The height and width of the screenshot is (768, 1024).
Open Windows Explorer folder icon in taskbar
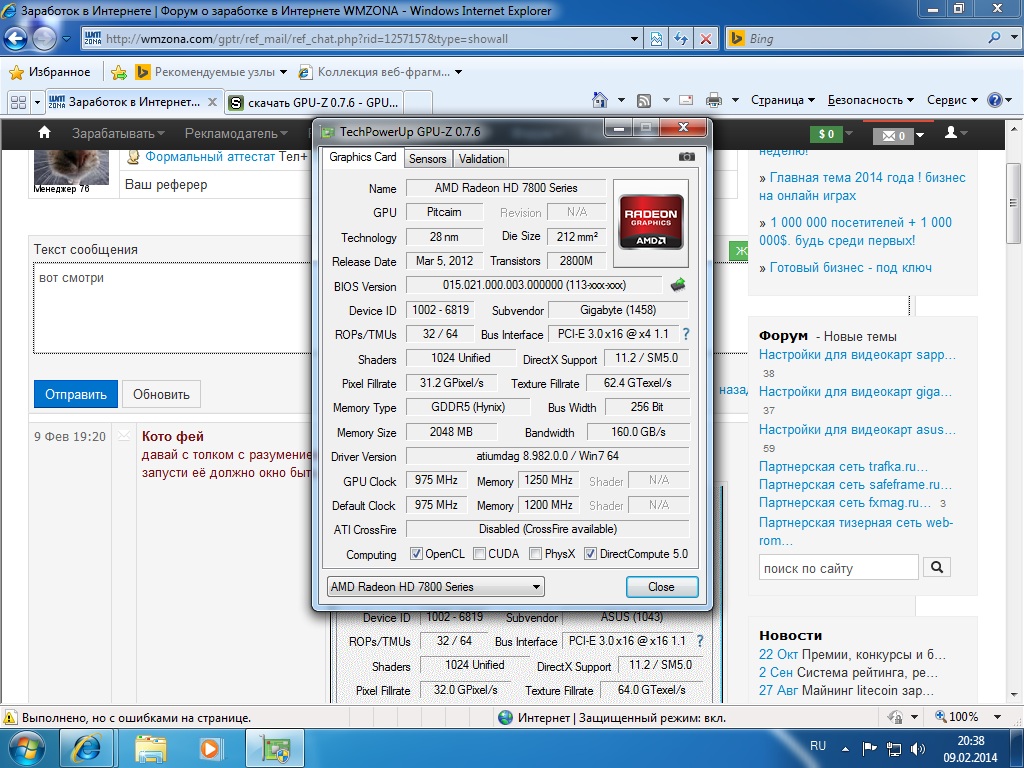pyautogui.click(x=150, y=748)
